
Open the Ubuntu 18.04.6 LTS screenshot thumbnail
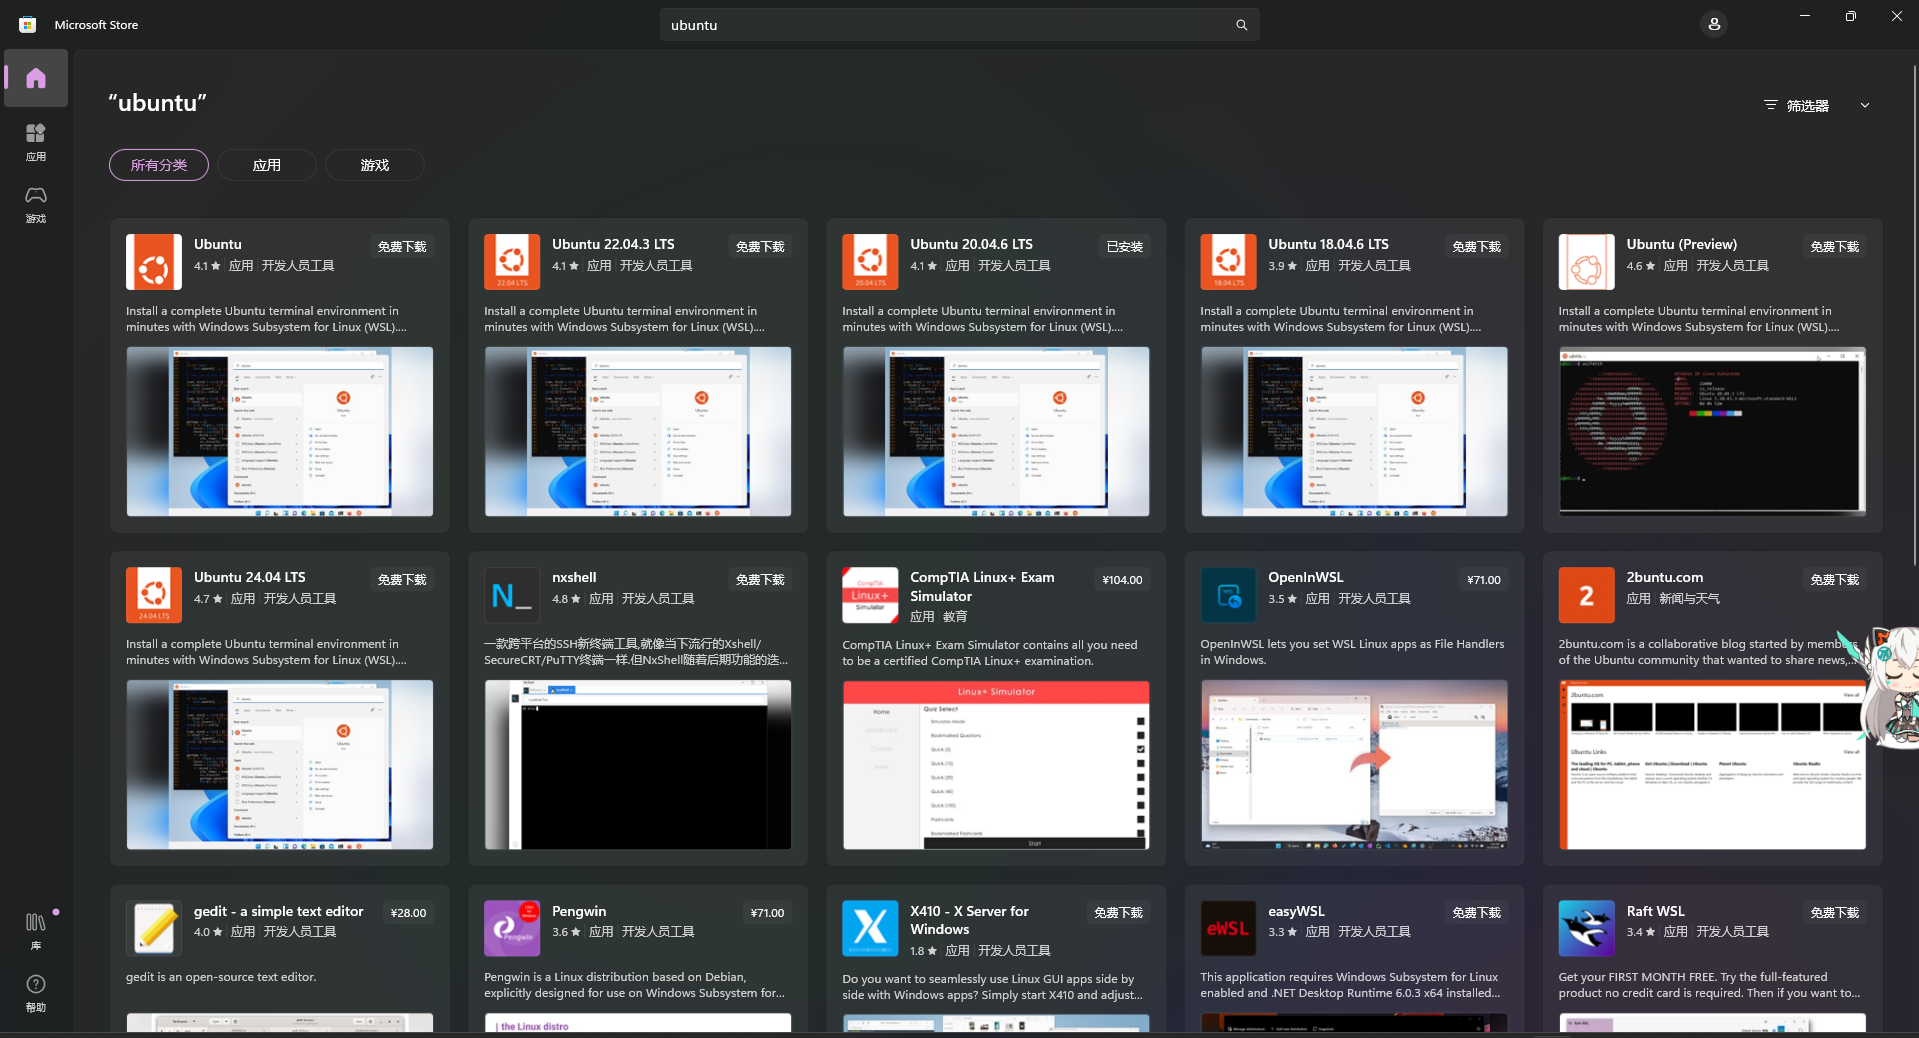(x=1354, y=432)
